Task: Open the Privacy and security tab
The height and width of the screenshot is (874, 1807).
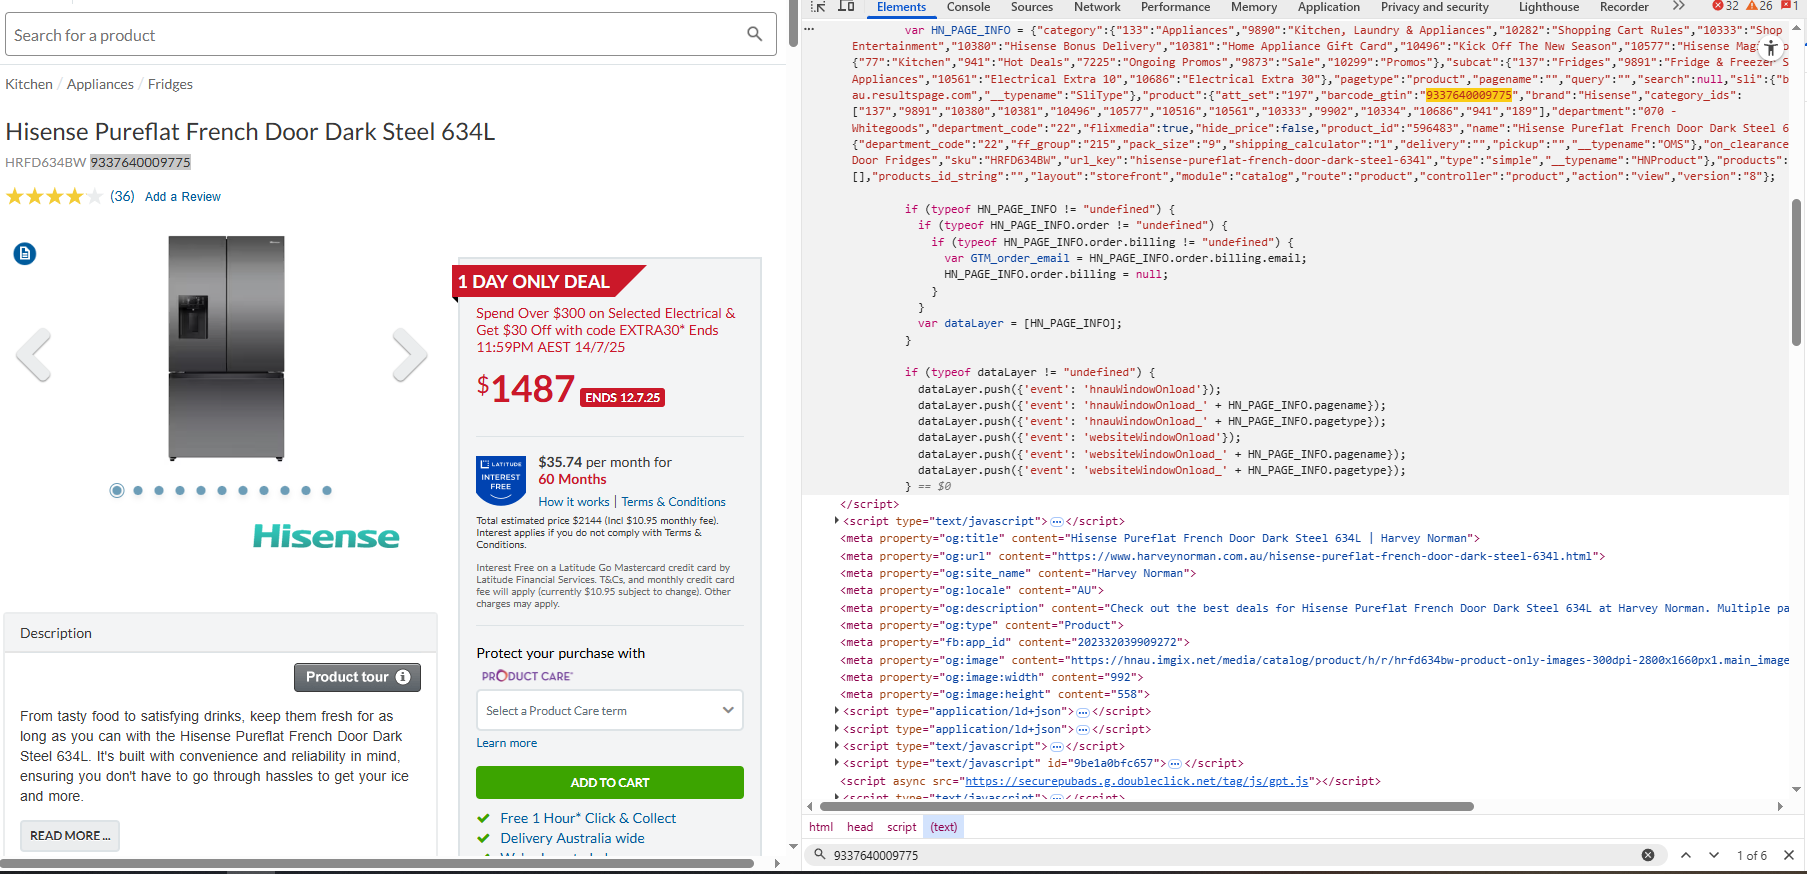Action: click(x=1435, y=7)
